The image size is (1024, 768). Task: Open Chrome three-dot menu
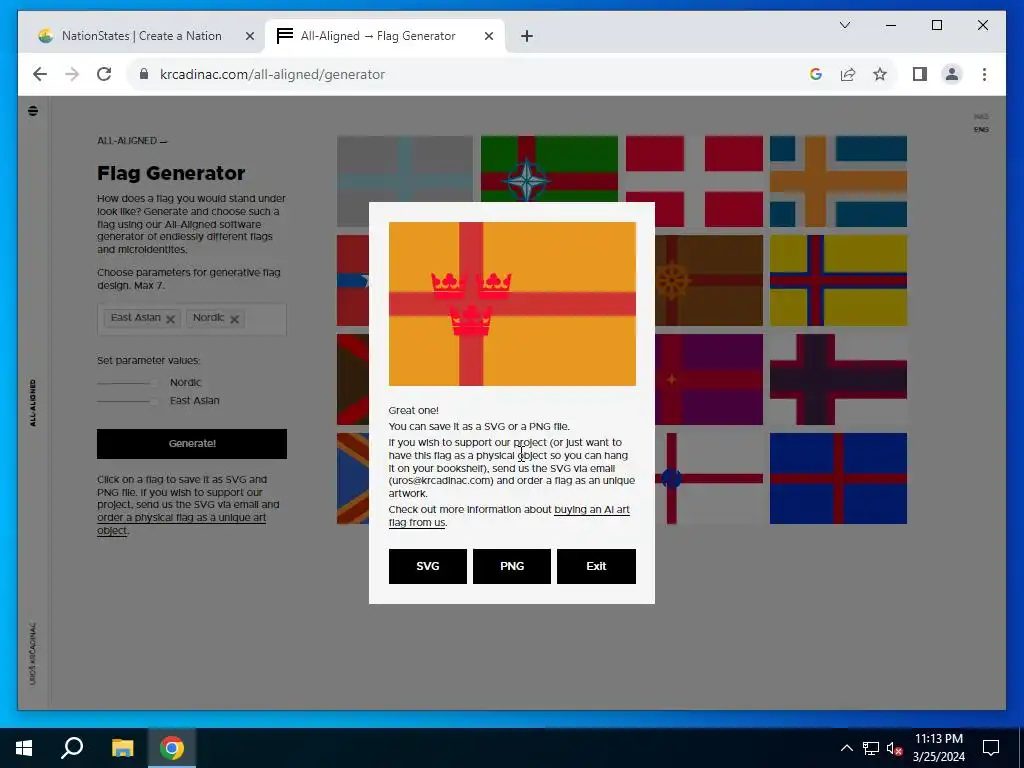[x=984, y=74]
